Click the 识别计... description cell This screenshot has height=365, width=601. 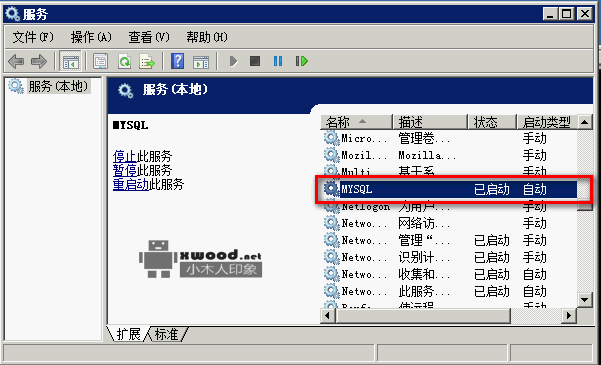click(424, 258)
